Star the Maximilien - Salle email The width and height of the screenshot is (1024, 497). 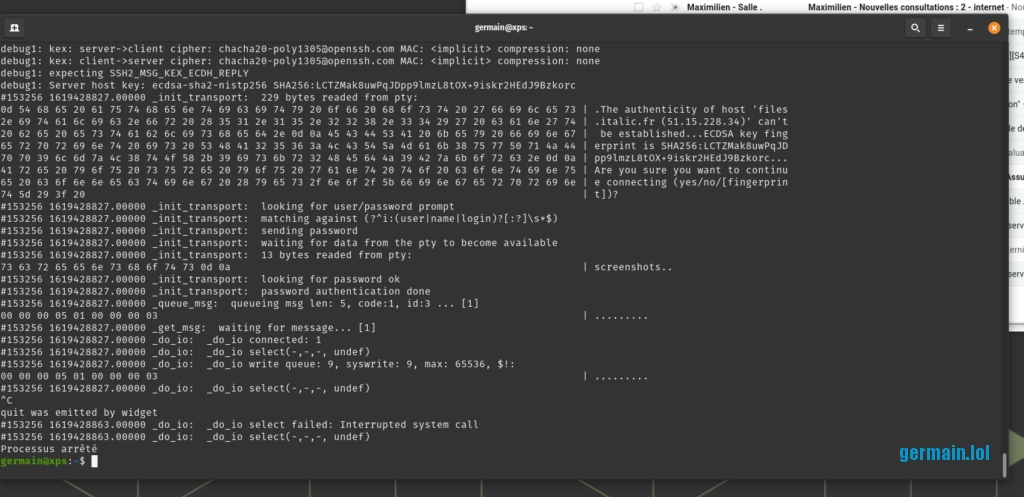(x=656, y=6)
